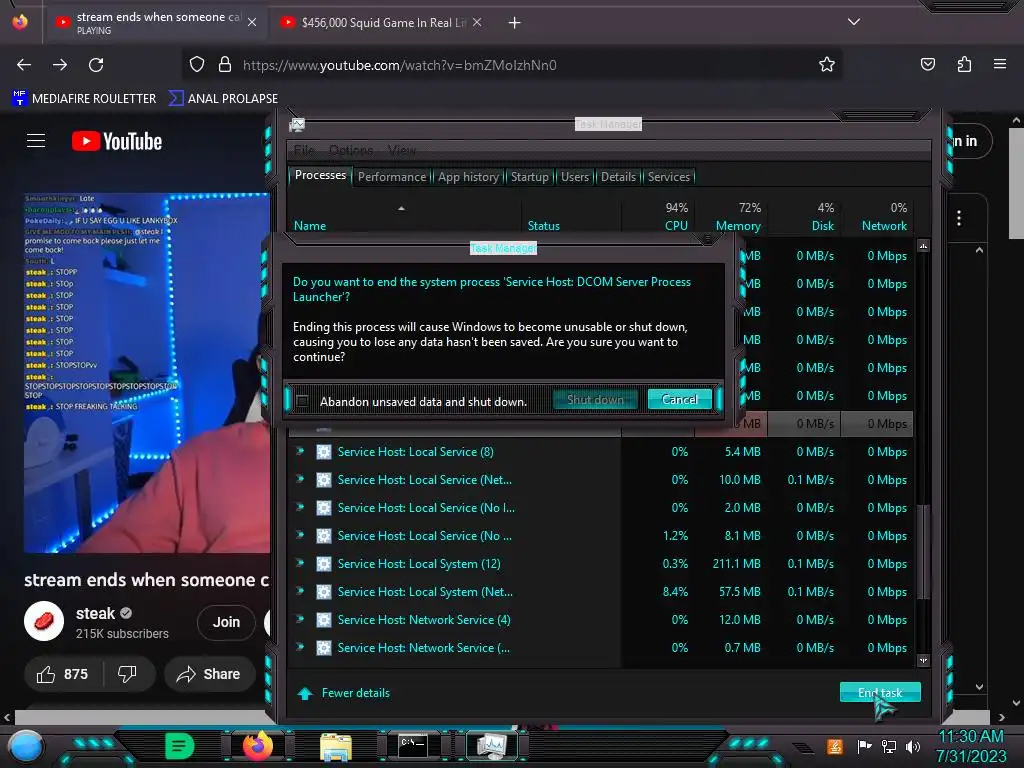The height and width of the screenshot is (768, 1024).
Task: Click the Share button
Action: tap(209, 674)
